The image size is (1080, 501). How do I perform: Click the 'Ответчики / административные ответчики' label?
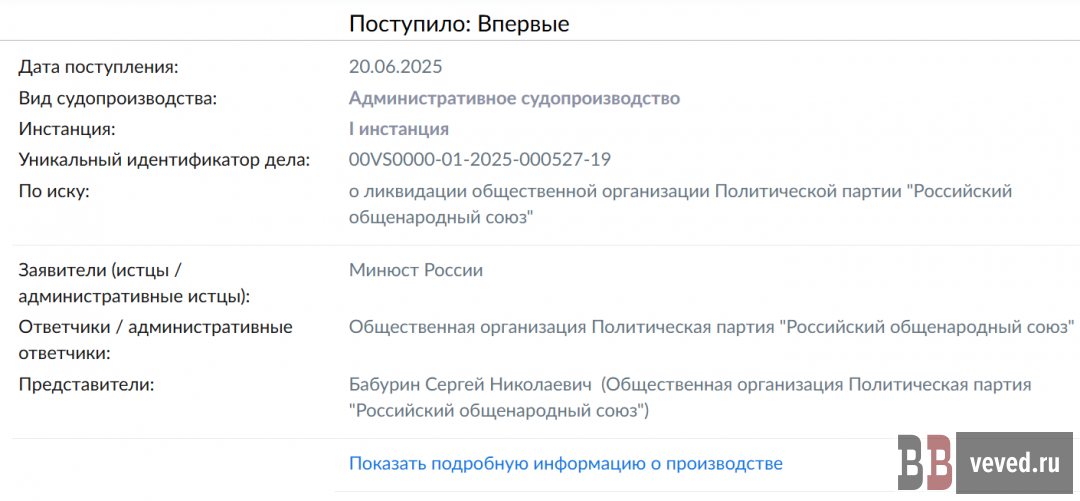pyautogui.click(x=155, y=339)
